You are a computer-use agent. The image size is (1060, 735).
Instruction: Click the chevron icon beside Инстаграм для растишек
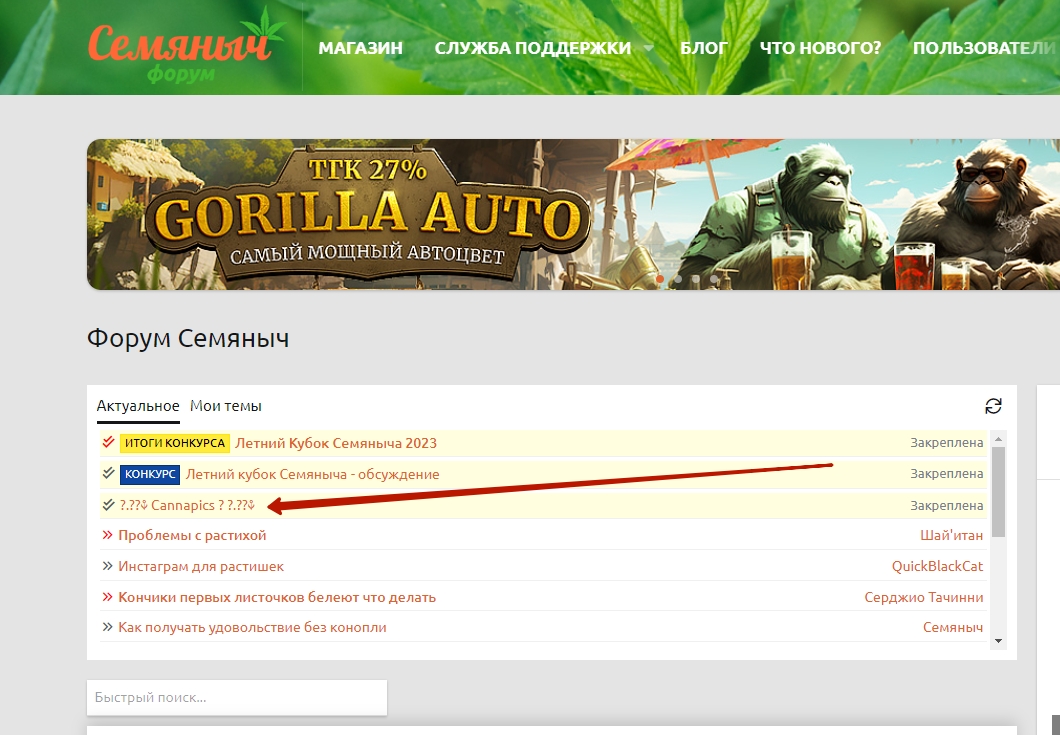(x=107, y=567)
